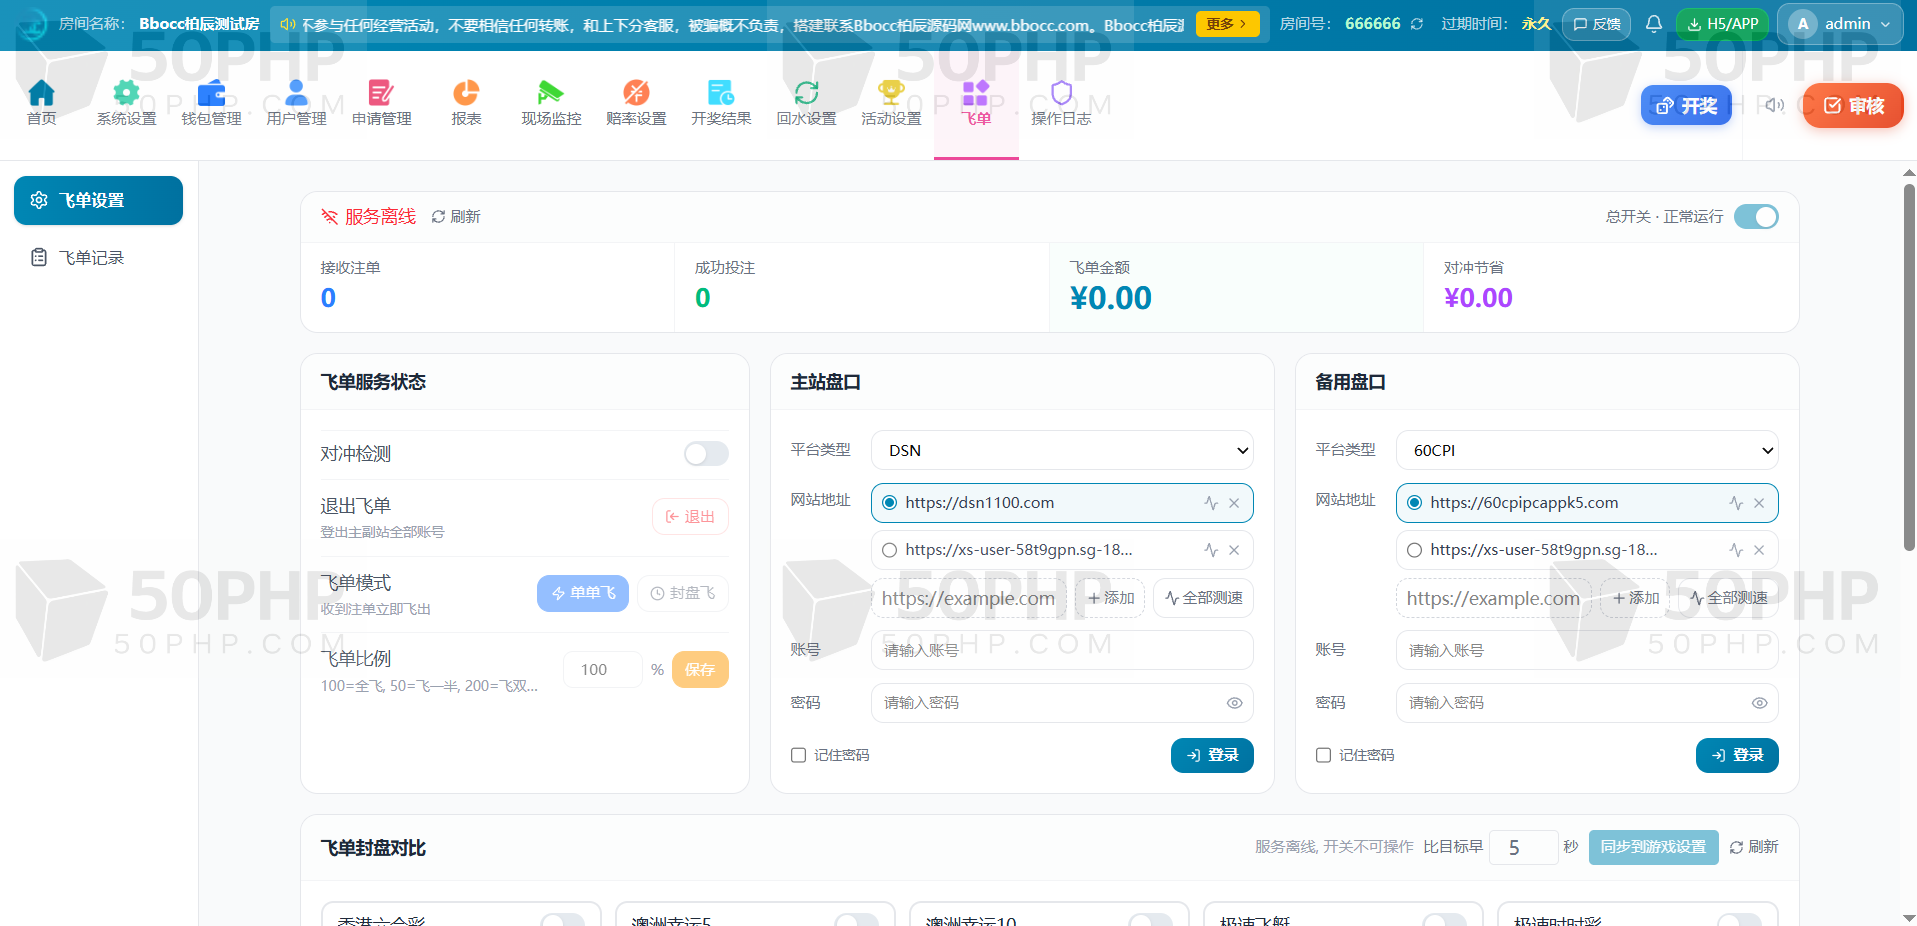
Task: Open the DSN platform type dropdown
Action: 1062,450
